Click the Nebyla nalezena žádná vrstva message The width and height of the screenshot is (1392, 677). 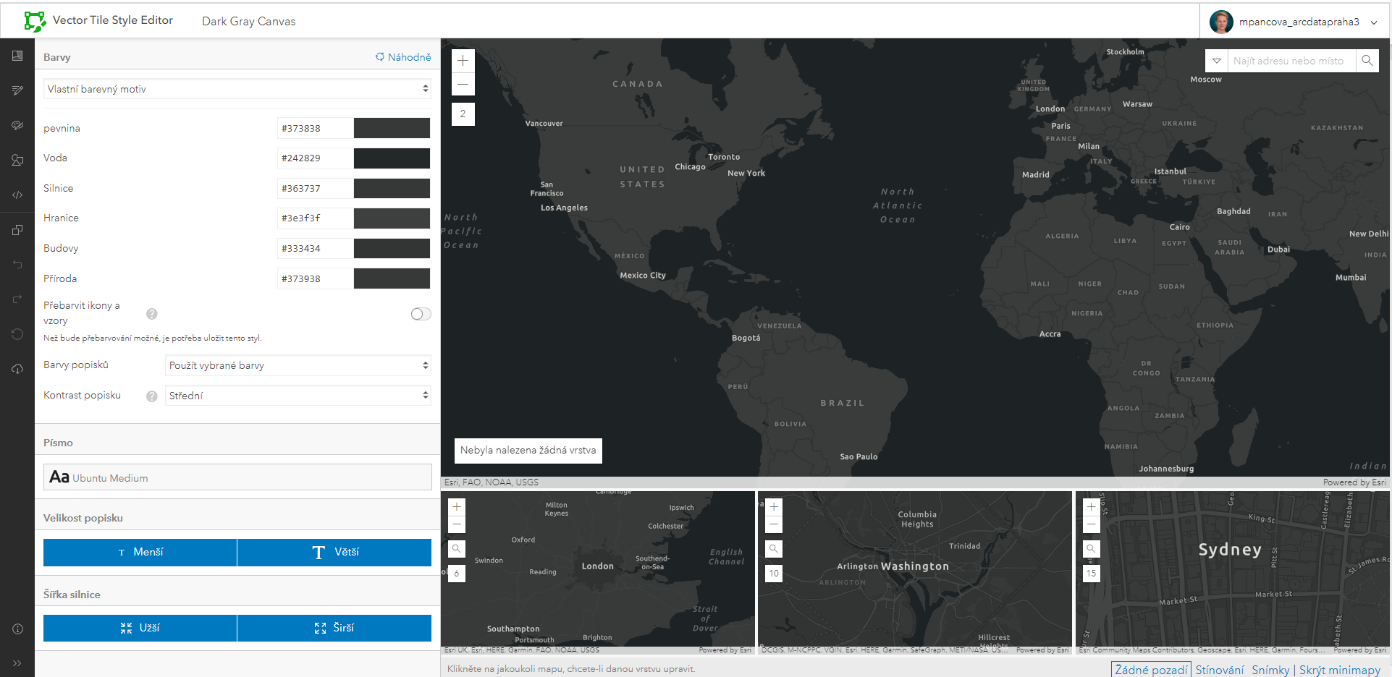(528, 450)
